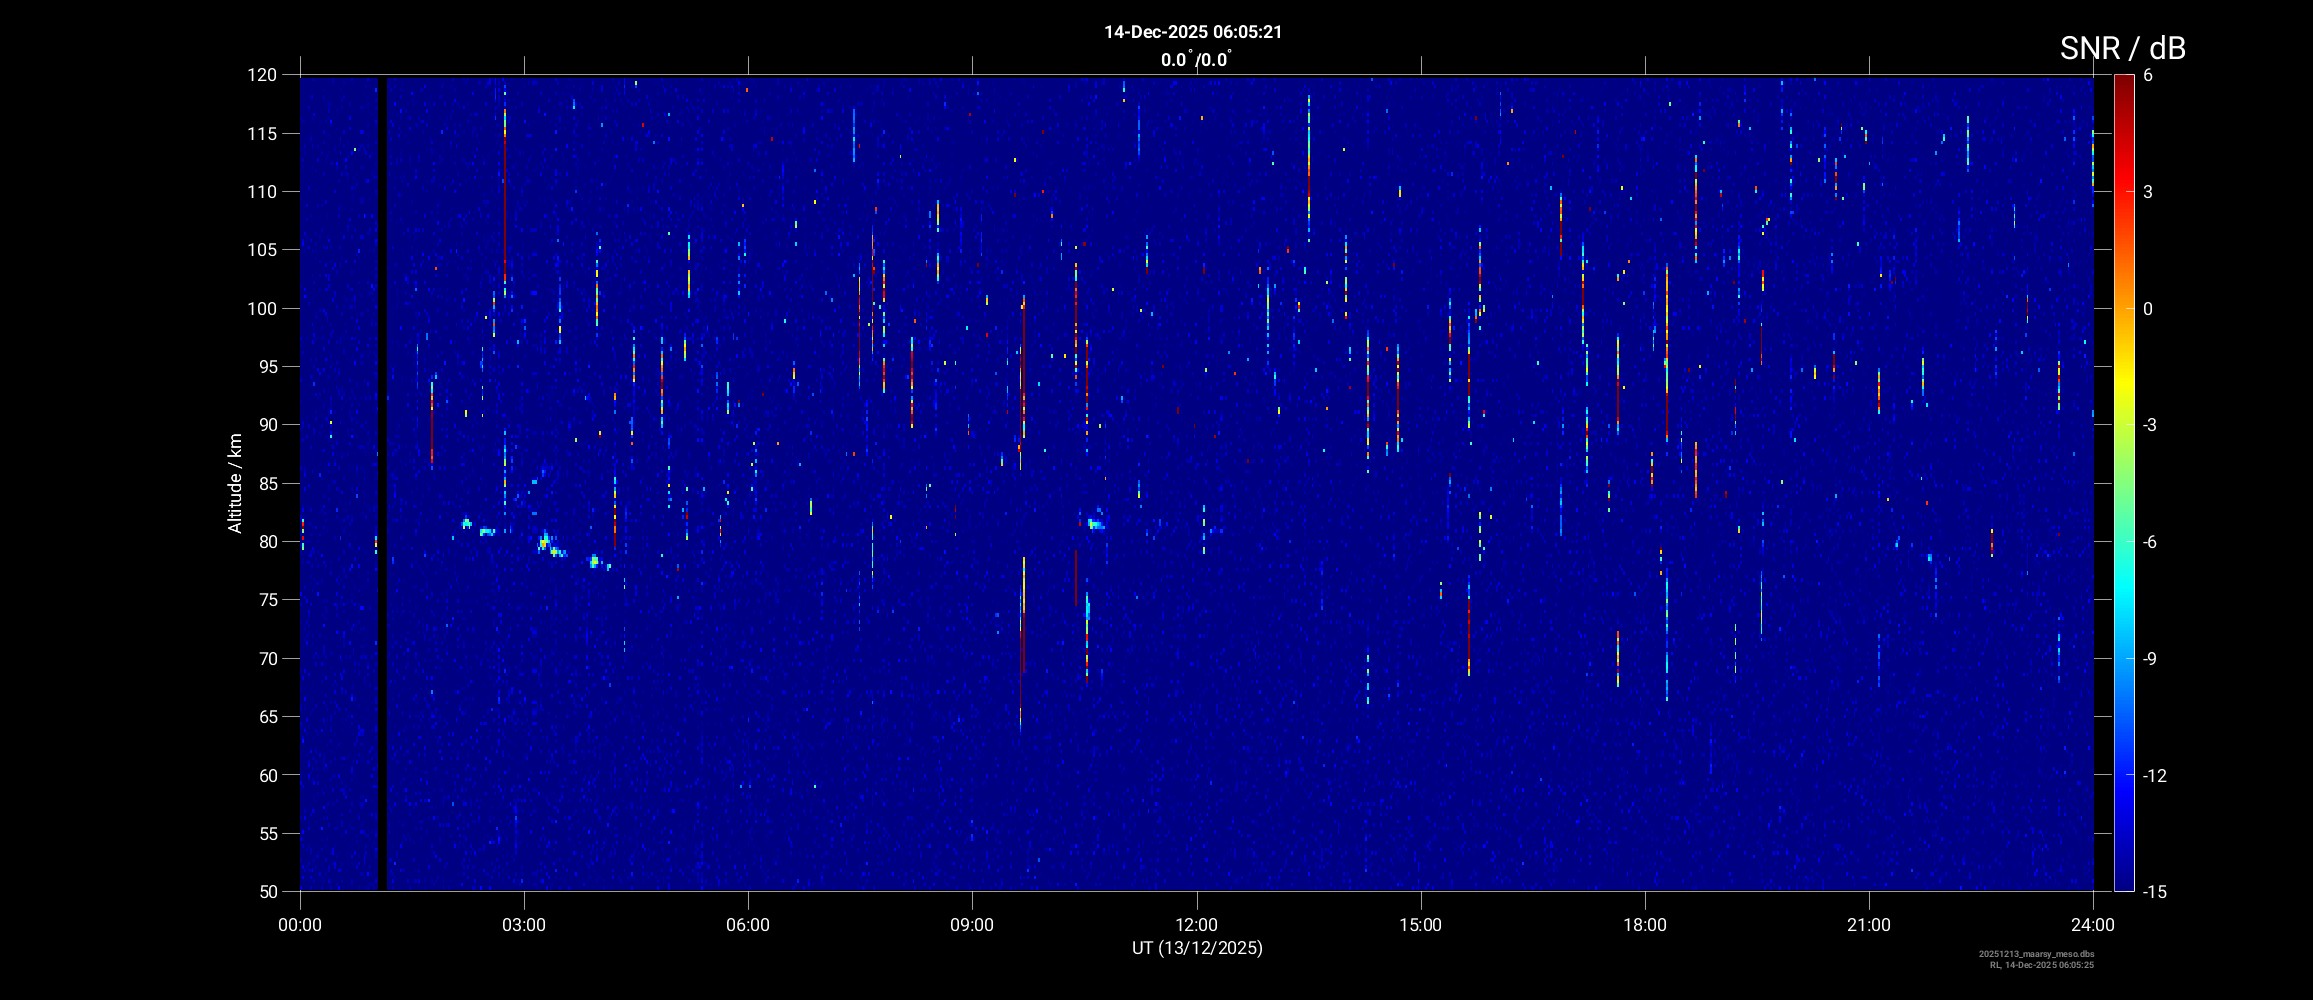The width and height of the screenshot is (2313, 1000).
Task: Click the plot title timestamp 14-Dec-2025 06:05:21
Action: pos(1192,32)
